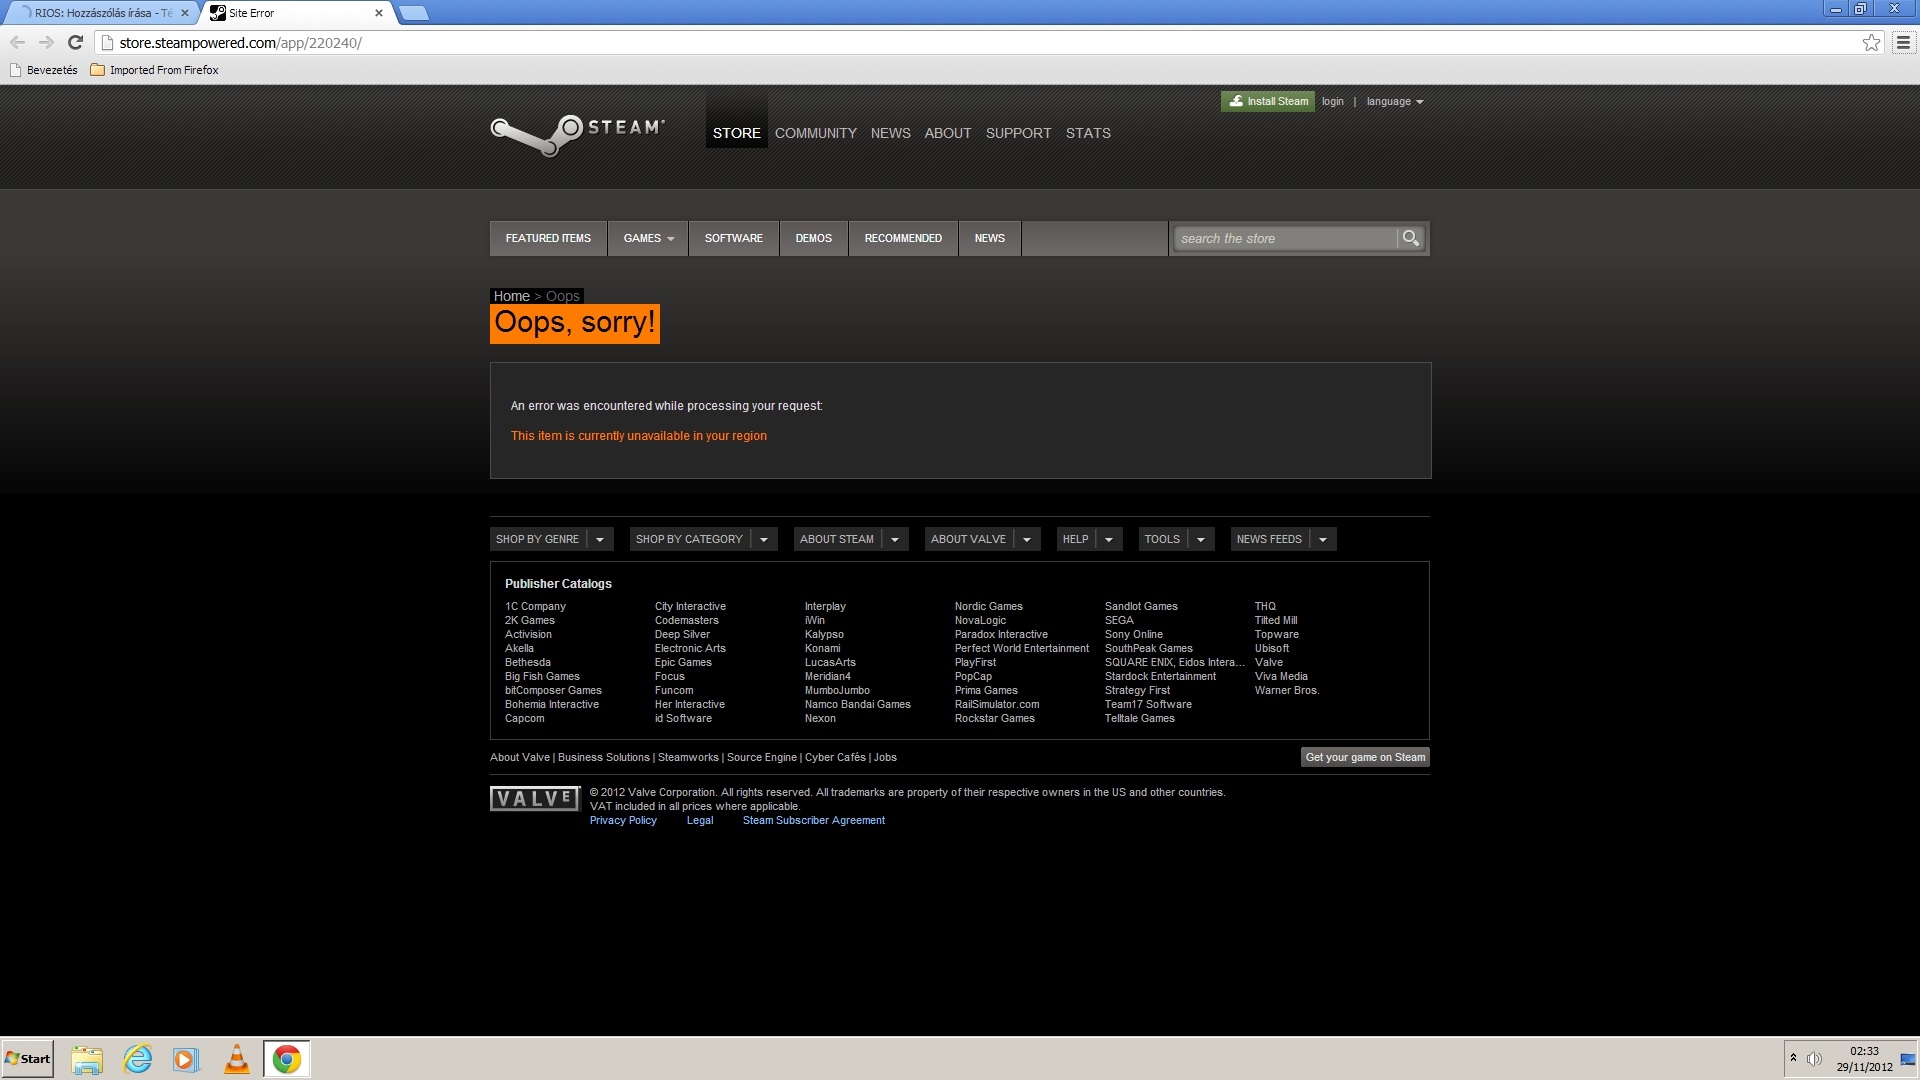The height and width of the screenshot is (1080, 1920).
Task: Select the DEMOS store tab
Action: click(x=814, y=238)
